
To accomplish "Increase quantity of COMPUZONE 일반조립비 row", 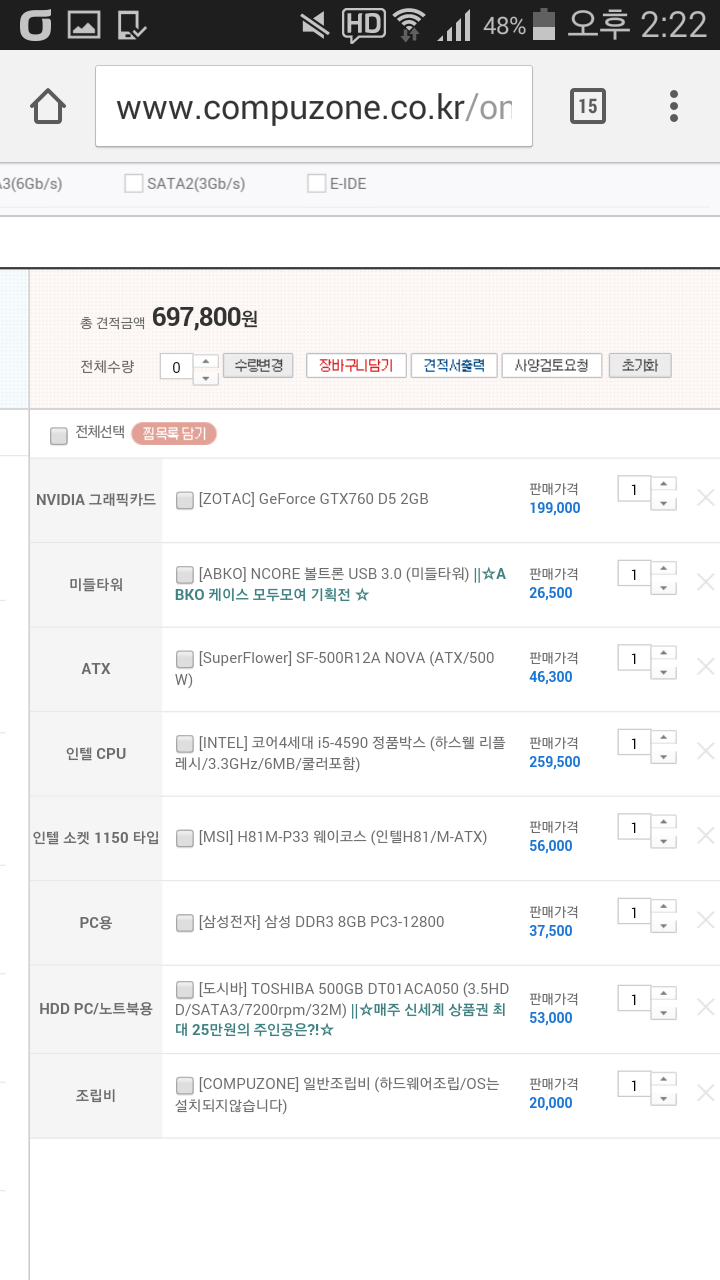I will [663, 1078].
